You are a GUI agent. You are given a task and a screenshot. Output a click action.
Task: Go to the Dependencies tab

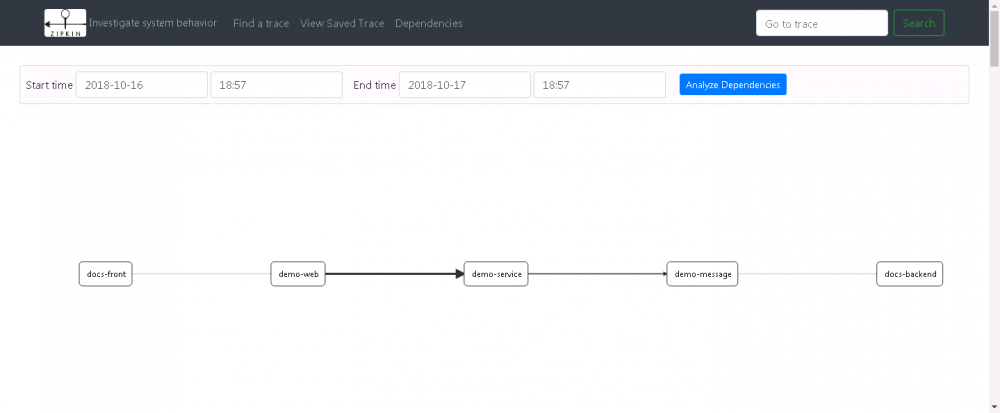pyautogui.click(x=429, y=23)
